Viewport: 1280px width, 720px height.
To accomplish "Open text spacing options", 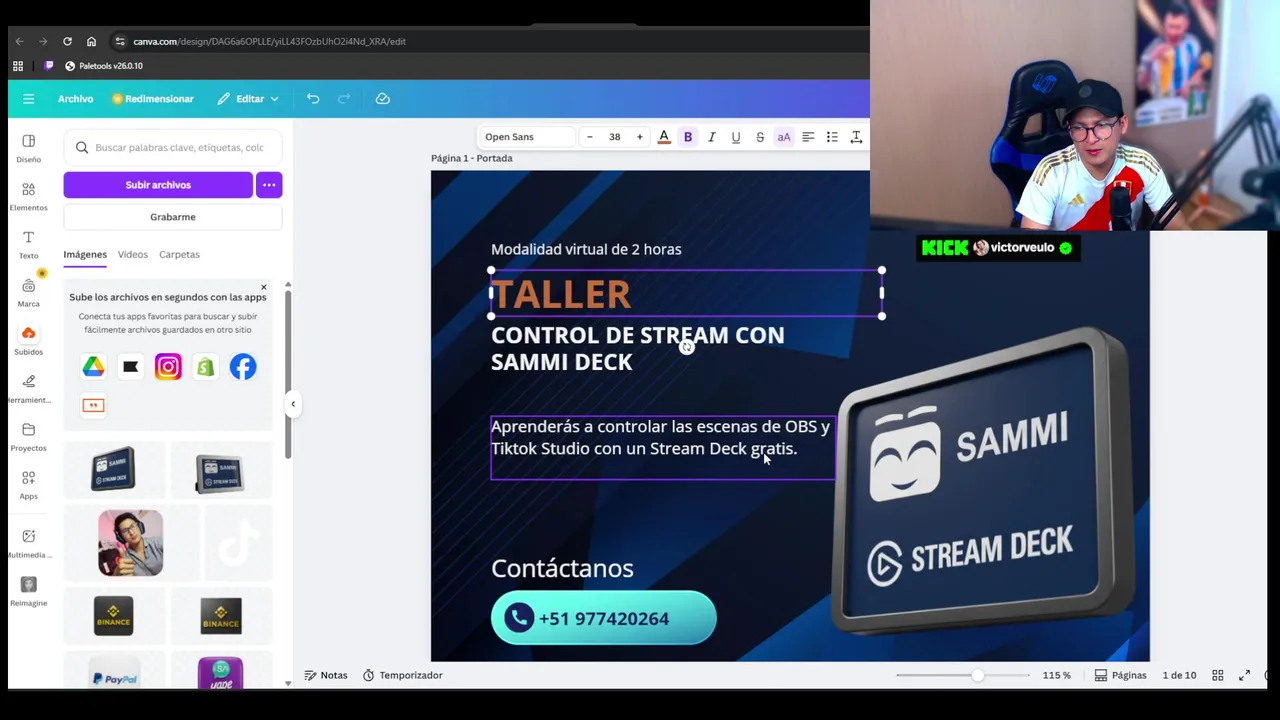I will 856,137.
